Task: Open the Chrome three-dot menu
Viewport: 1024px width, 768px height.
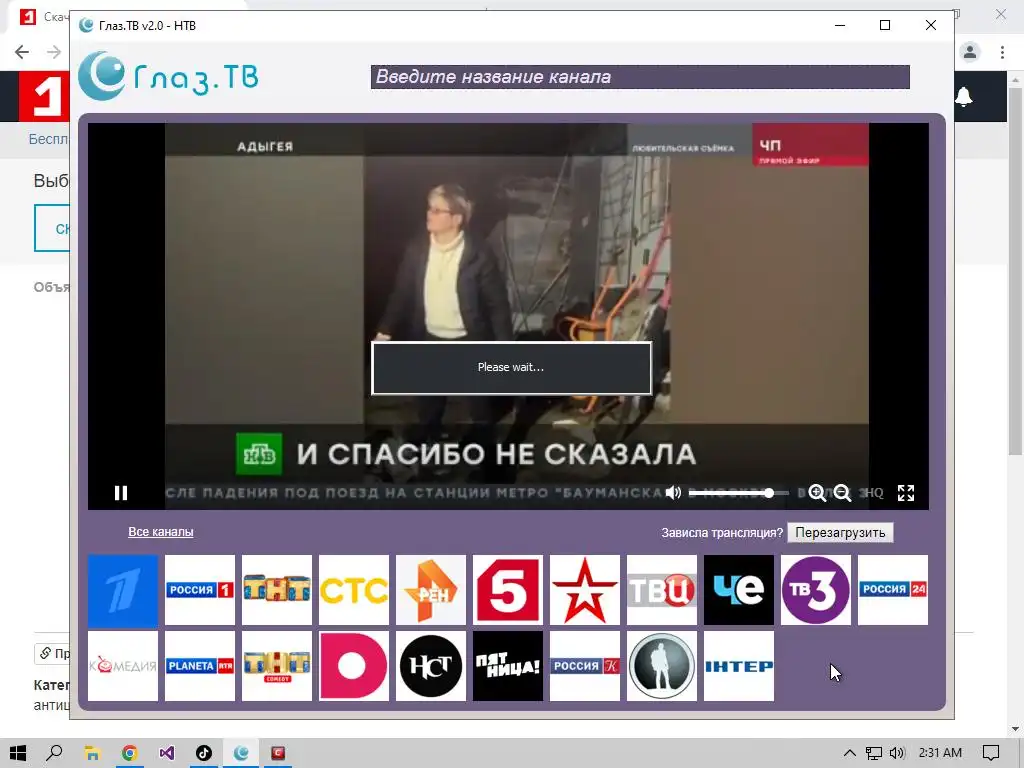Action: 1002,52
